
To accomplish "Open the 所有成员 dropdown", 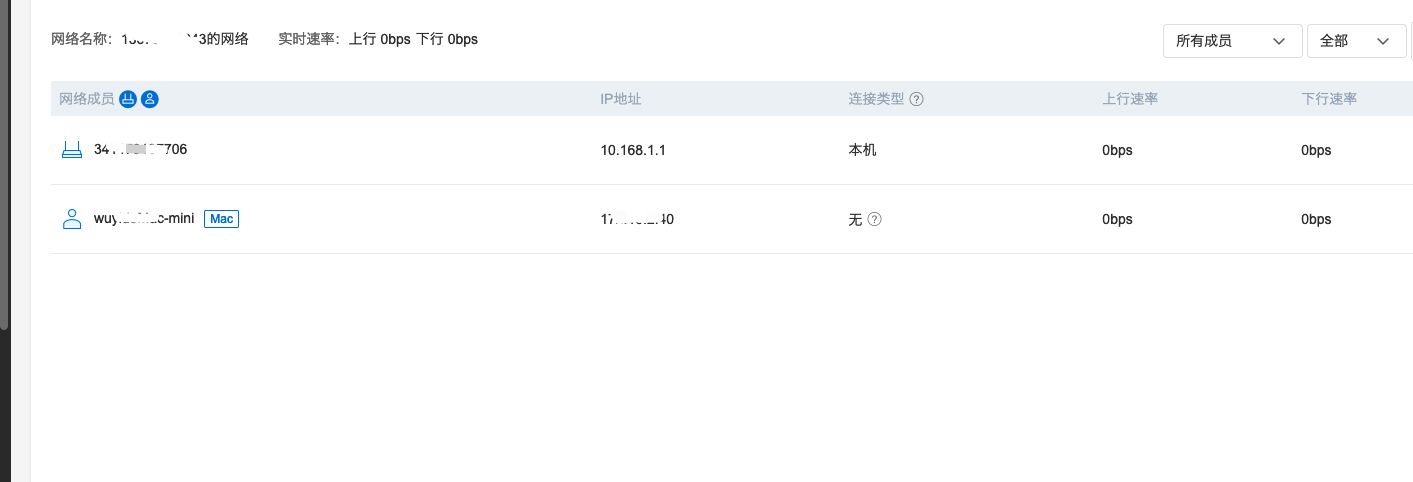I will pos(1231,41).
